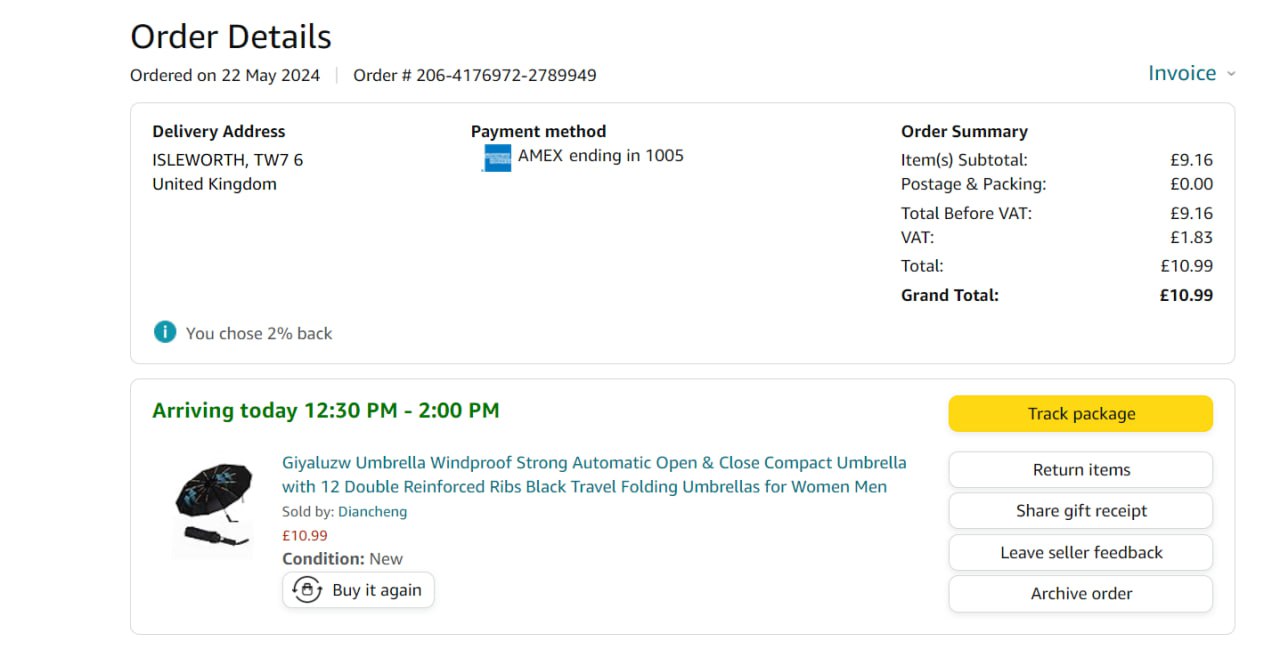Click the red £10.99 item price
The height and width of the screenshot is (650, 1280).
tap(304, 535)
